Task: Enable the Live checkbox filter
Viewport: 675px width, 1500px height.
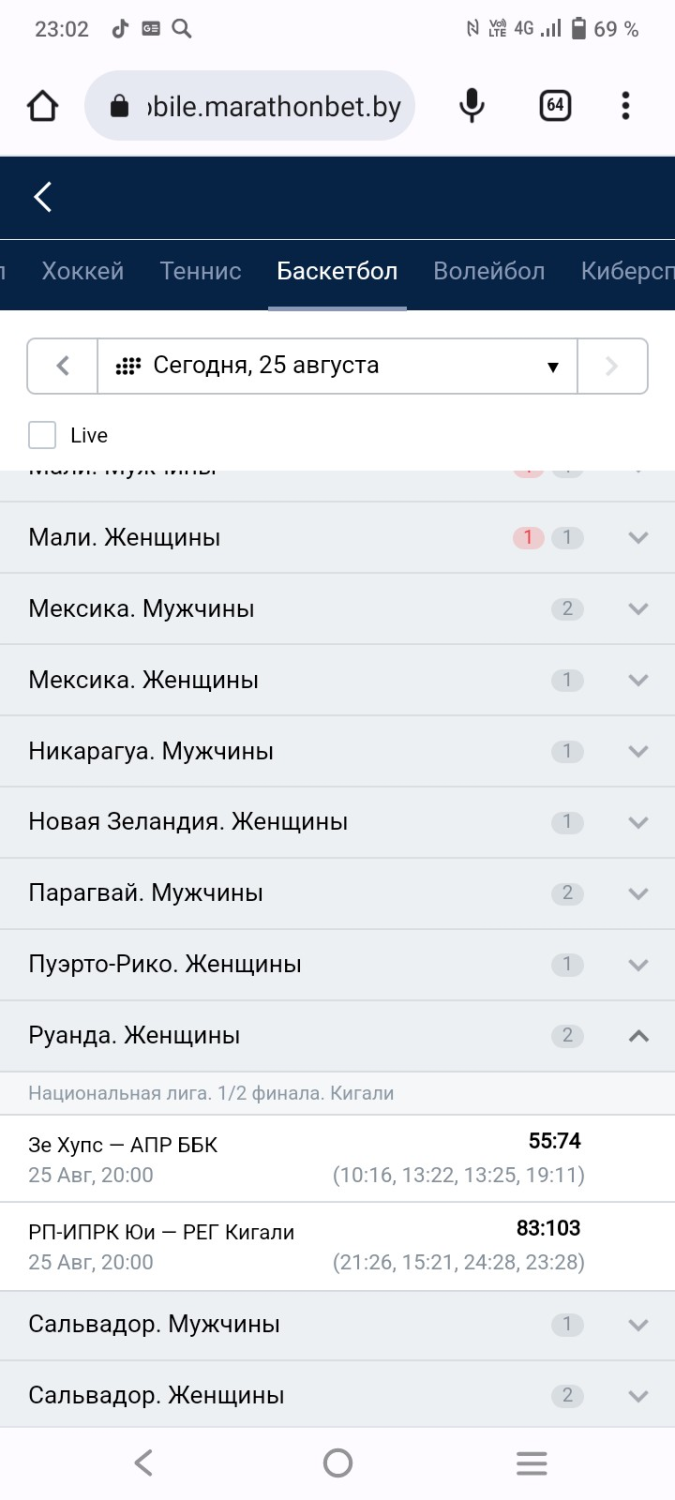Action: pos(42,435)
